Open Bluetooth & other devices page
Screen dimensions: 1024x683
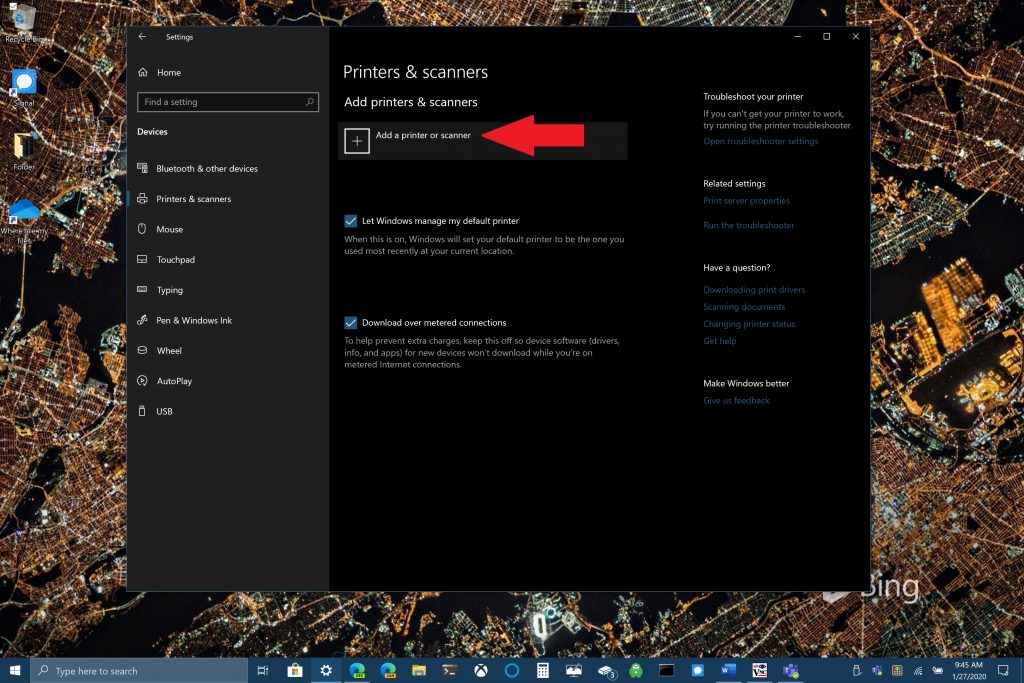tap(207, 168)
